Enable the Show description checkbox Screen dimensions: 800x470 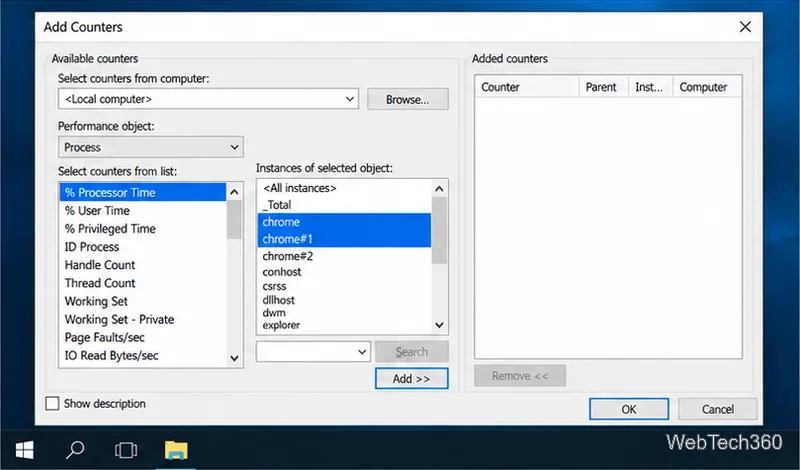[x=52, y=404]
